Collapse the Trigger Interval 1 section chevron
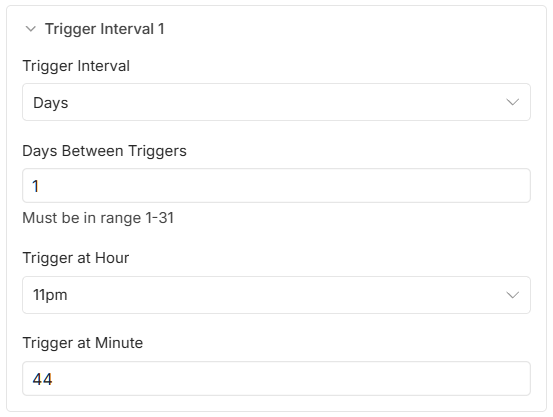Image resolution: width=553 pixels, height=417 pixels. 31,29
